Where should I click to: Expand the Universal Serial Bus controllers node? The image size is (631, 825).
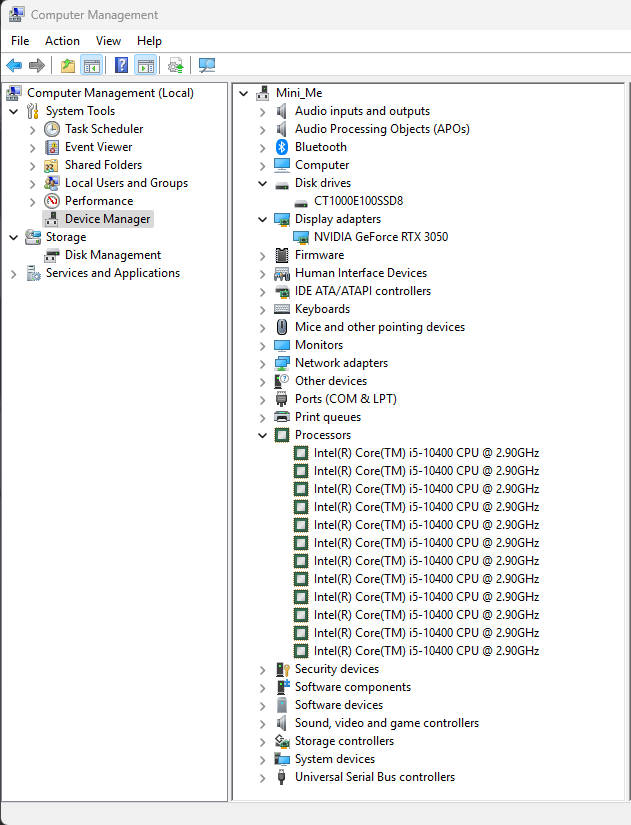pyautogui.click(x=263, y=777)
